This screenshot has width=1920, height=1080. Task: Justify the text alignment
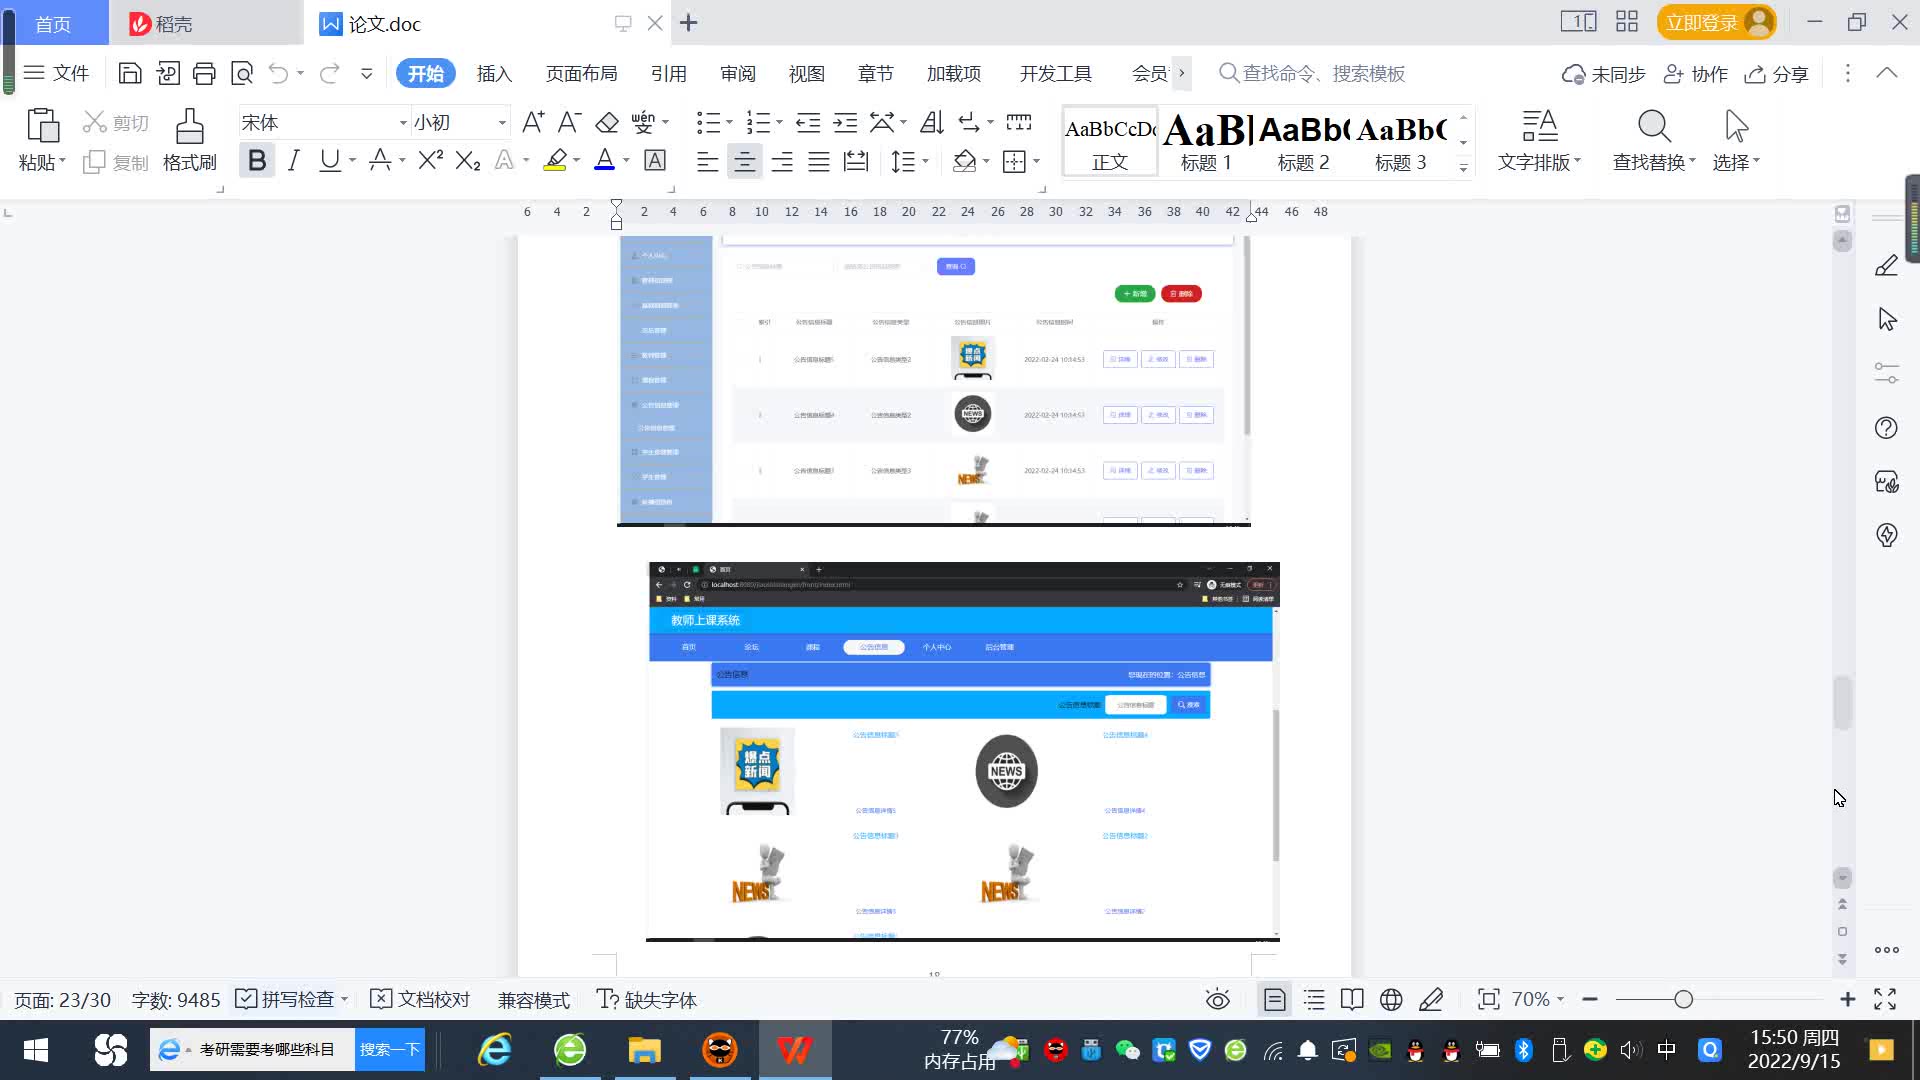click(819, 161)
